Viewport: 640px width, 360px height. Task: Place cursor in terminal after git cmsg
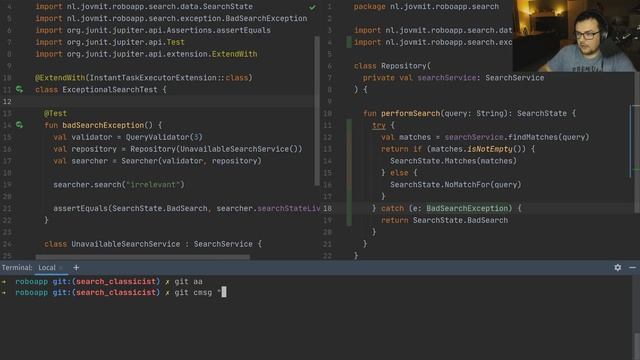pyautogui.click(x=223, y=292)
